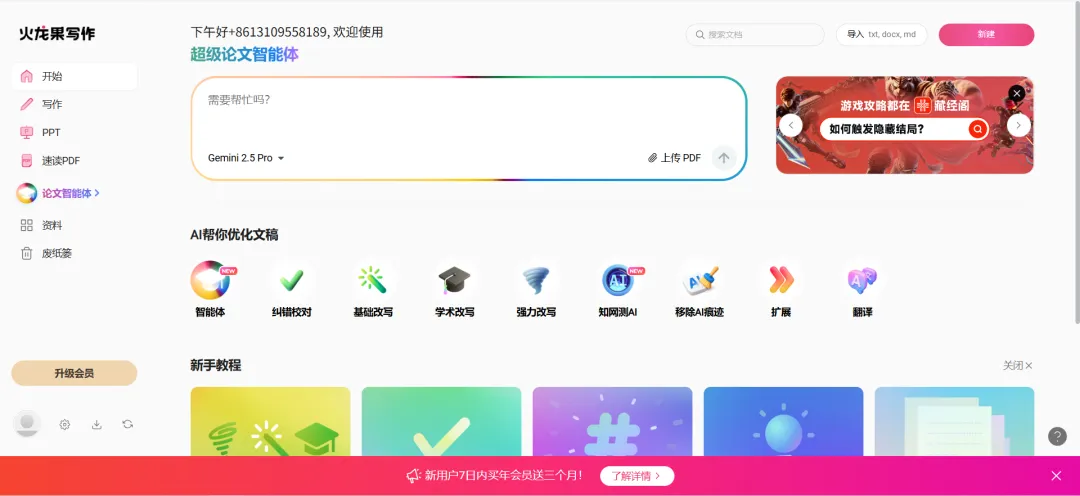Open the settings gear in sidebar bottom
The height and width of the screenshot is (496, 1080).
65,424
